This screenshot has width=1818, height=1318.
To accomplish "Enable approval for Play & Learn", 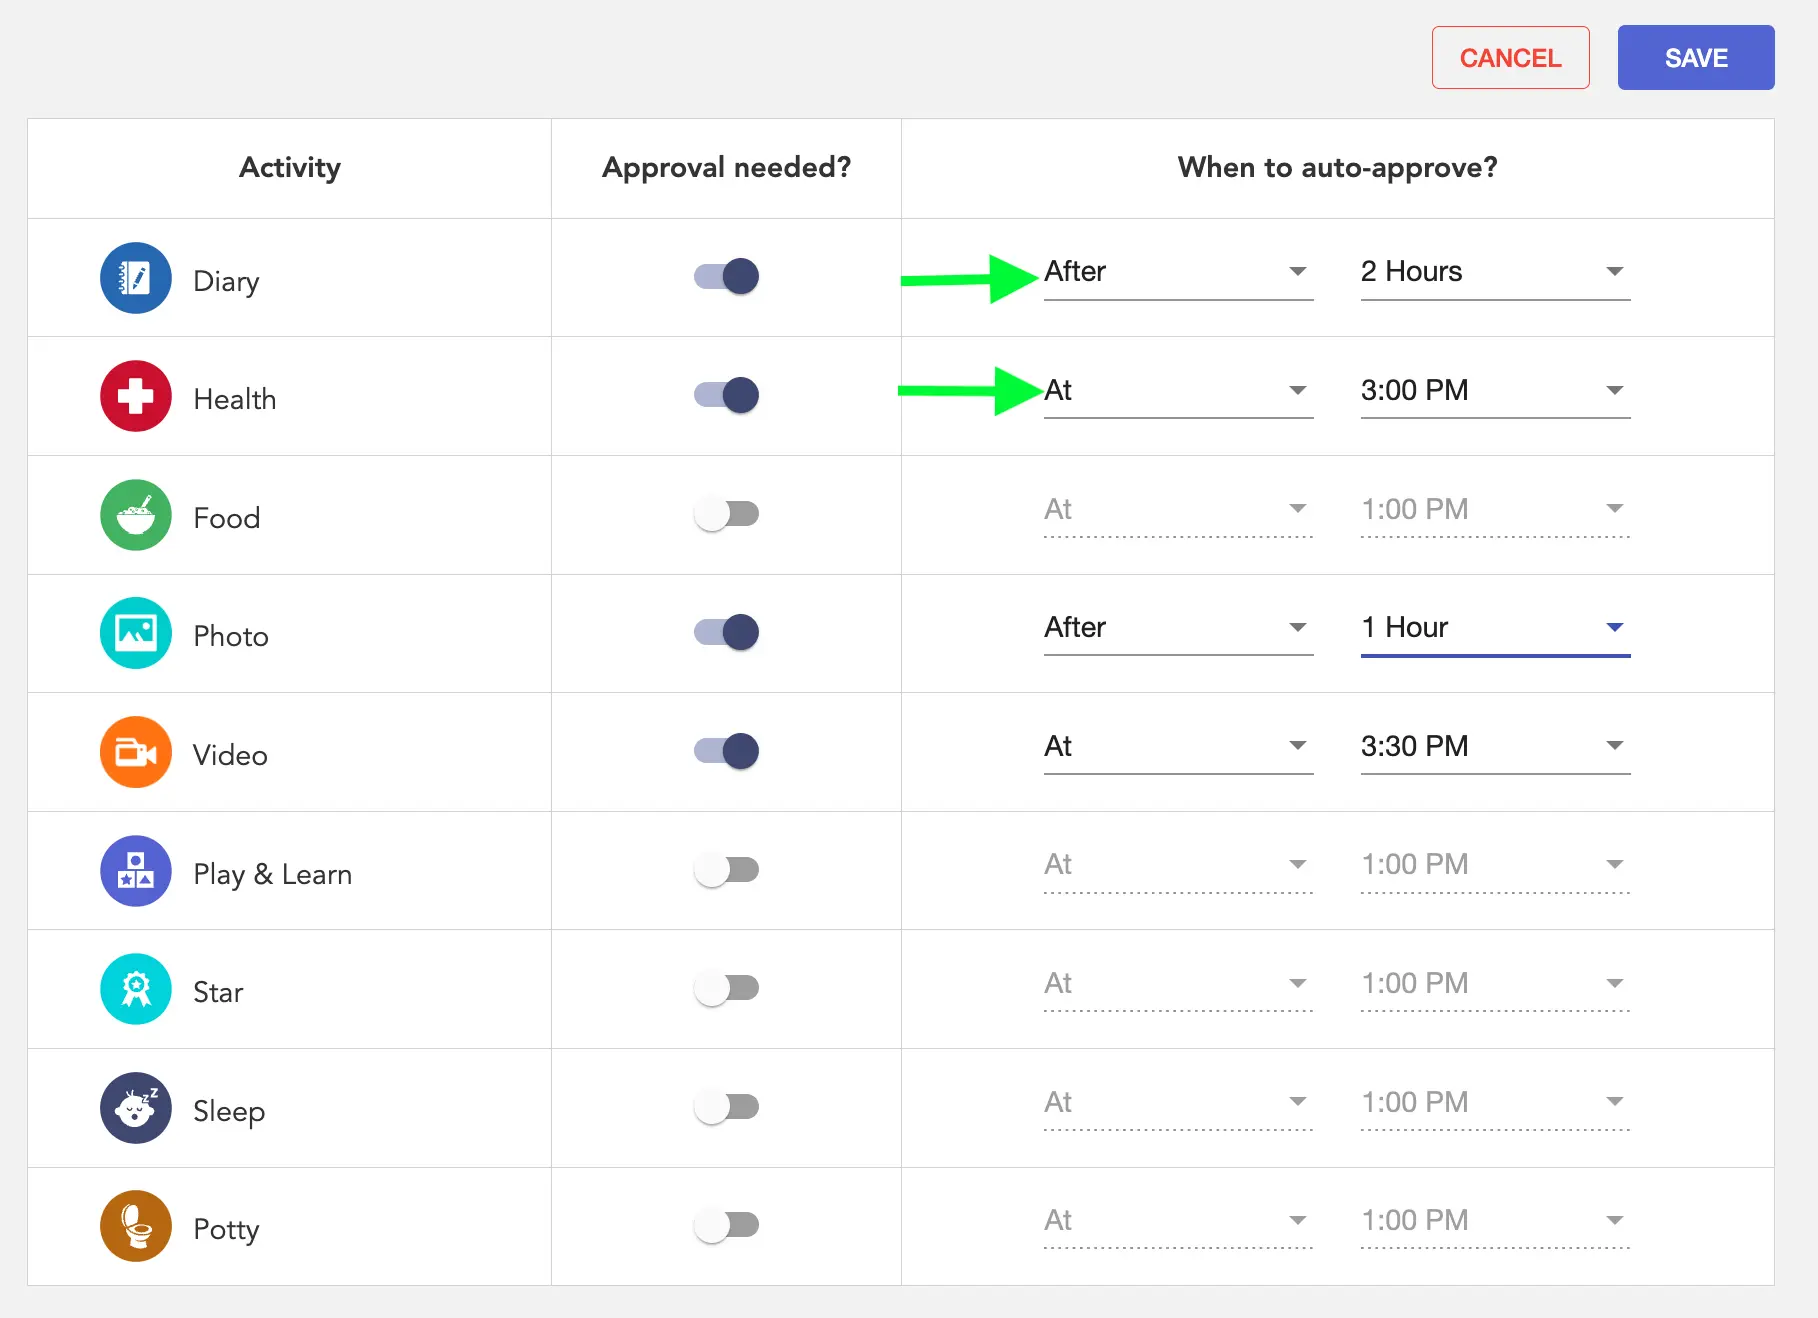I will [x=727, y=870].
